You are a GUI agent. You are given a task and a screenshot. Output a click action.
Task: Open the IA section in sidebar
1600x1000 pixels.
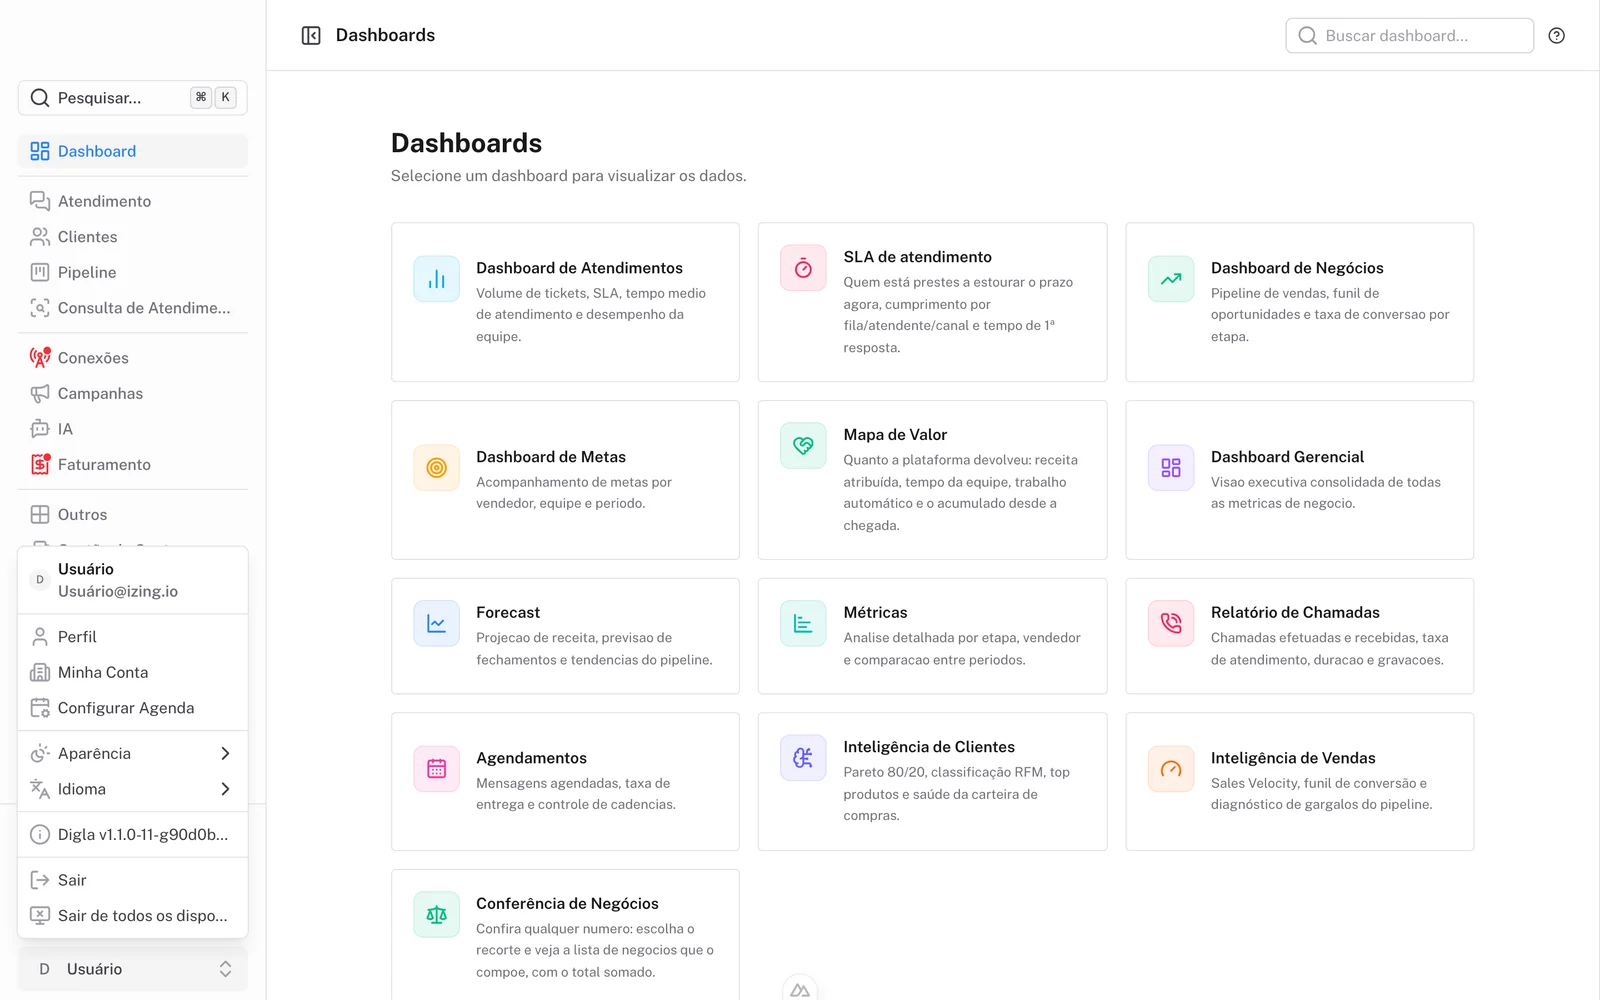(x=133, y=429)
